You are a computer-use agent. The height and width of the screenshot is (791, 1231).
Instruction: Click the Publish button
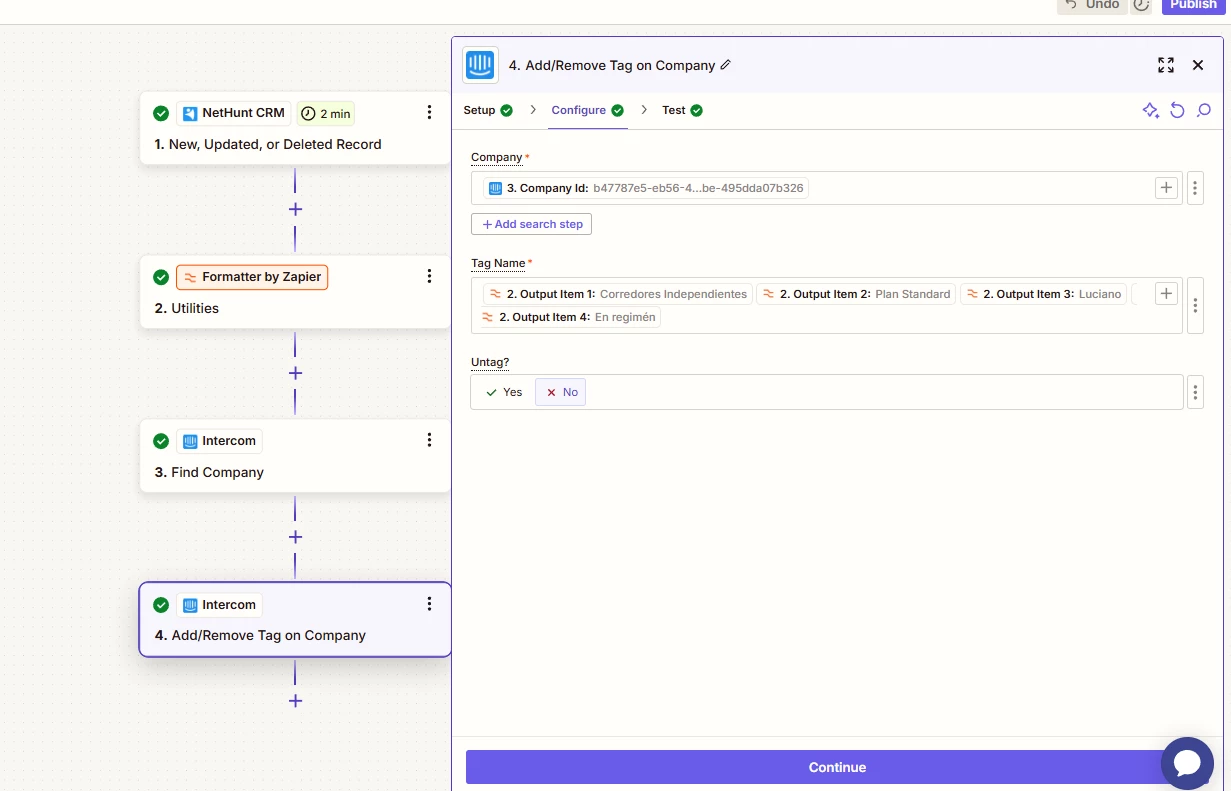(1193, 5)
